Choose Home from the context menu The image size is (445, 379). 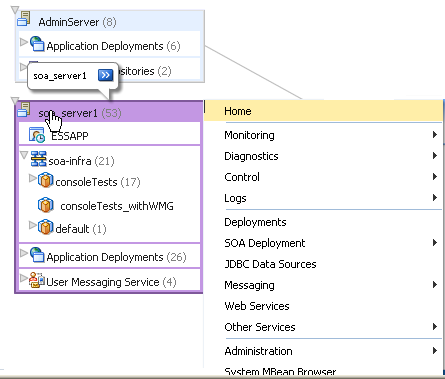click(323, 111)
